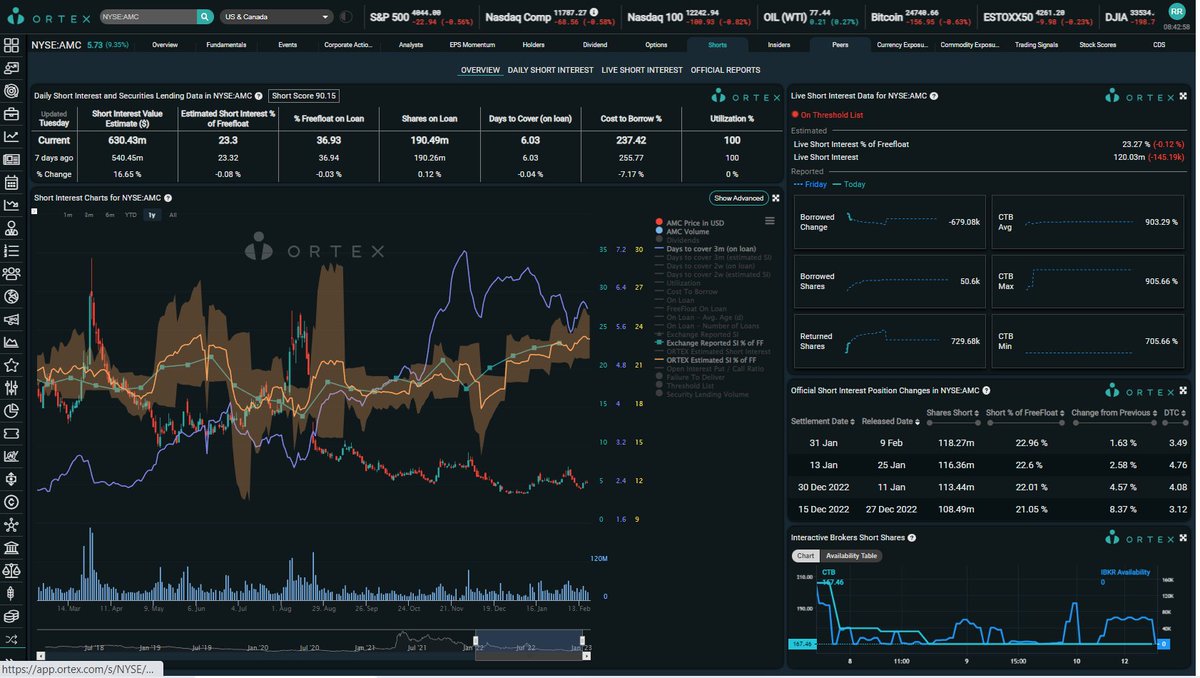Click the ticket-shaped sidebar icon

11,433
